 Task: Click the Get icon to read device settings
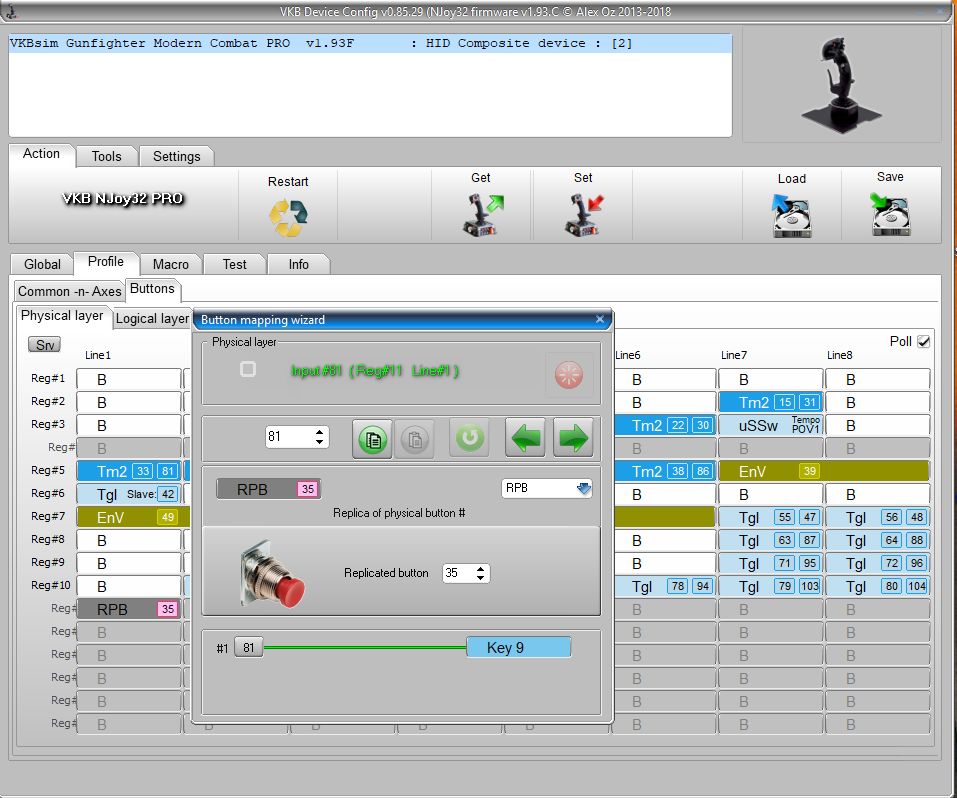click(481, 214)
